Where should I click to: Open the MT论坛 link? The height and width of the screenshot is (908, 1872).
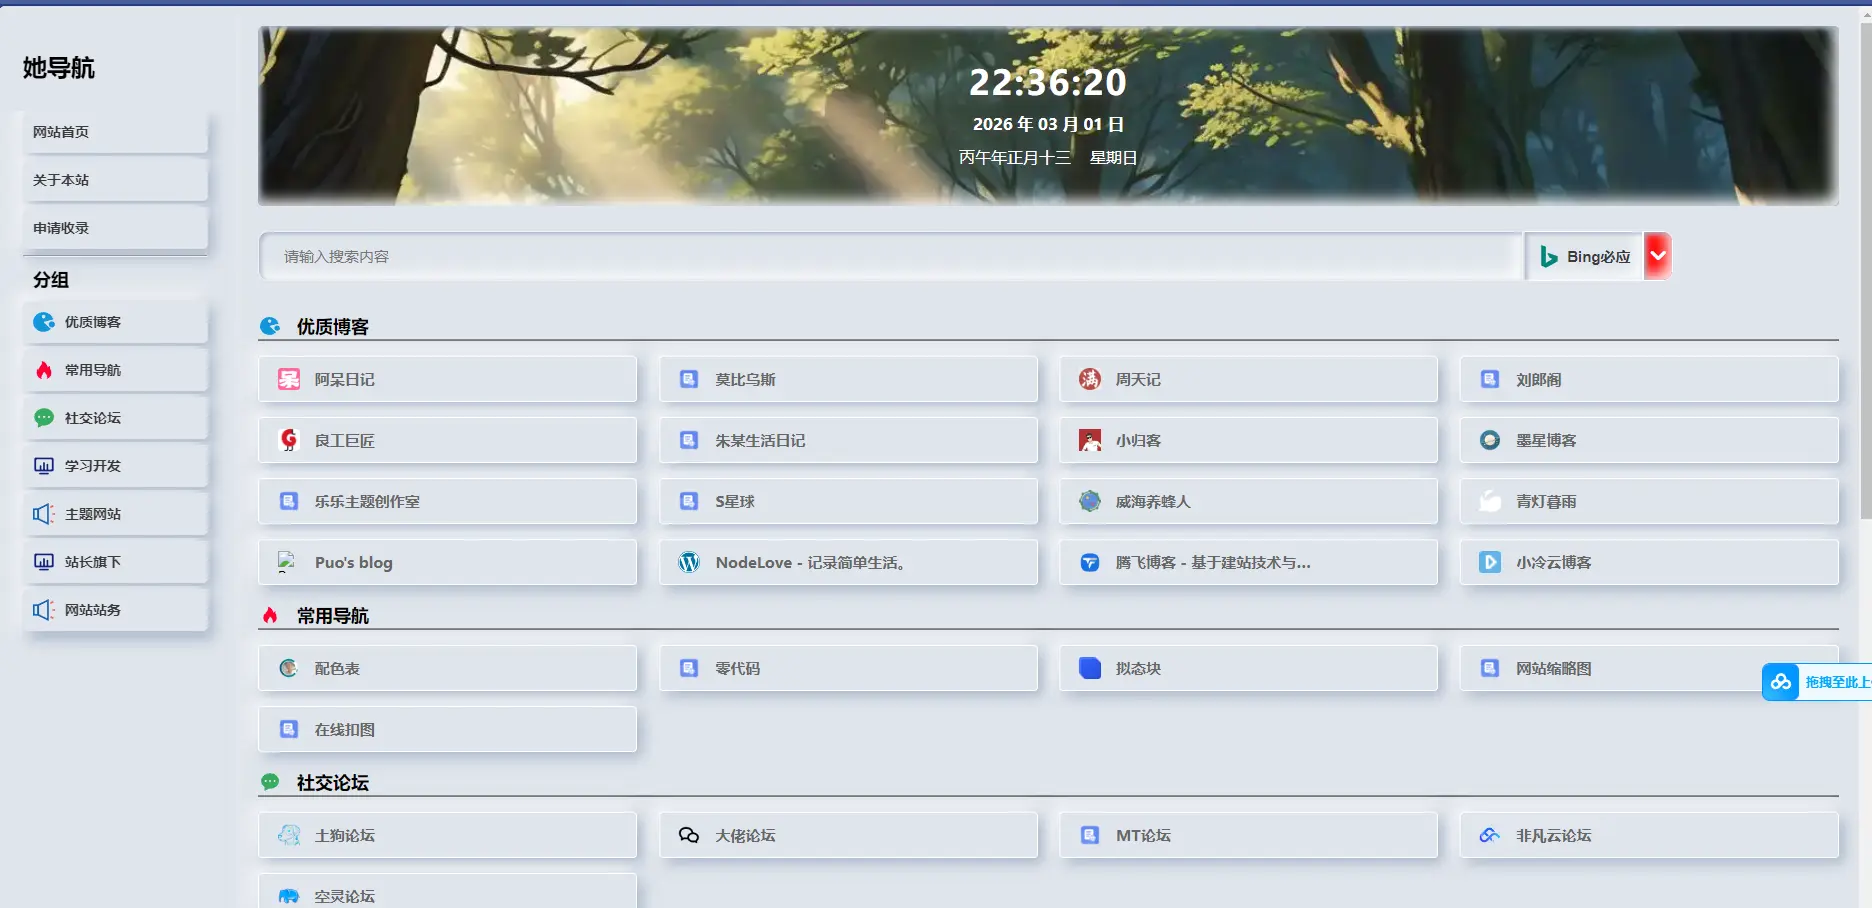pos(1248,836)
